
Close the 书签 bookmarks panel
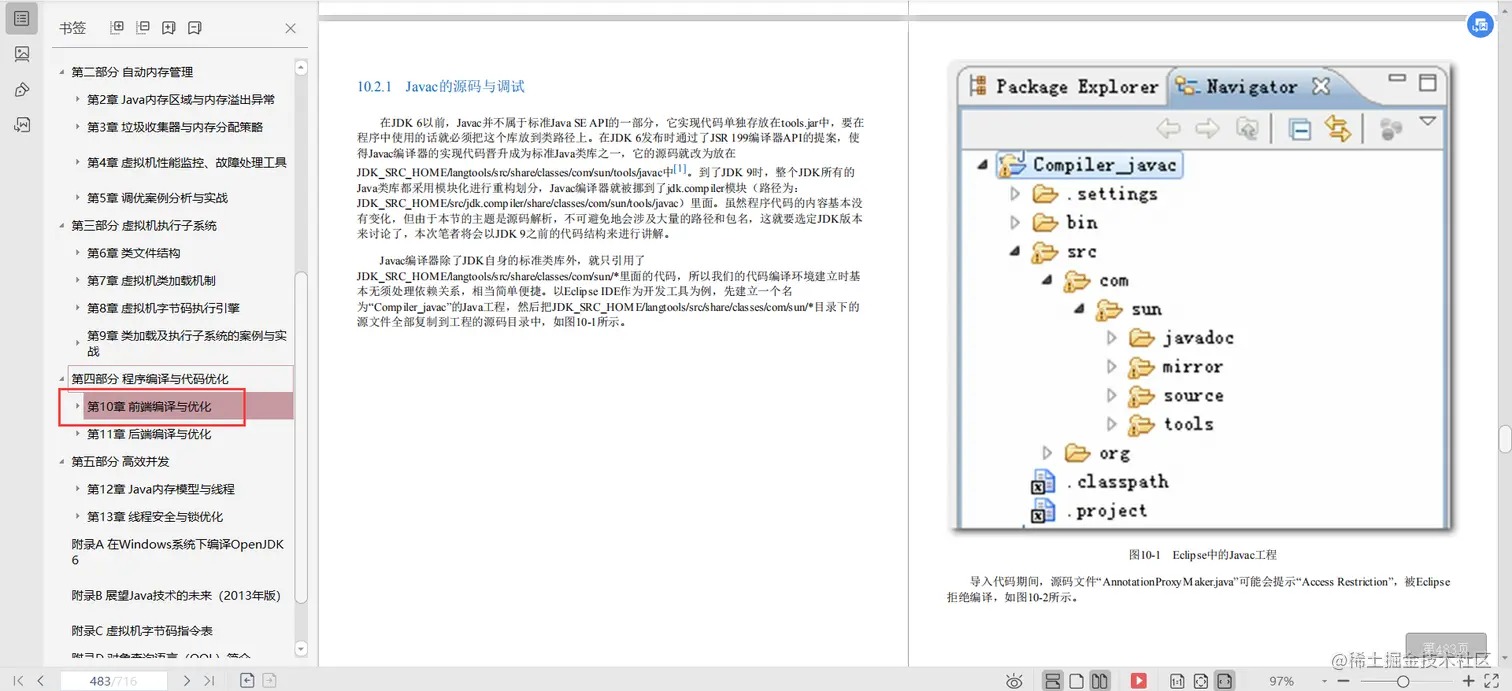290,28
